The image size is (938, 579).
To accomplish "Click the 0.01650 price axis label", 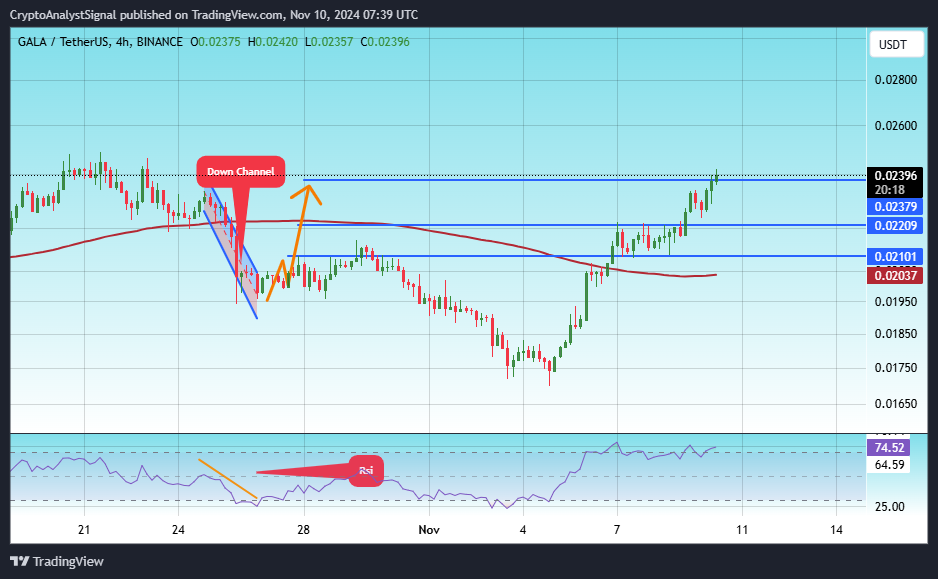I will coord(895,404).
